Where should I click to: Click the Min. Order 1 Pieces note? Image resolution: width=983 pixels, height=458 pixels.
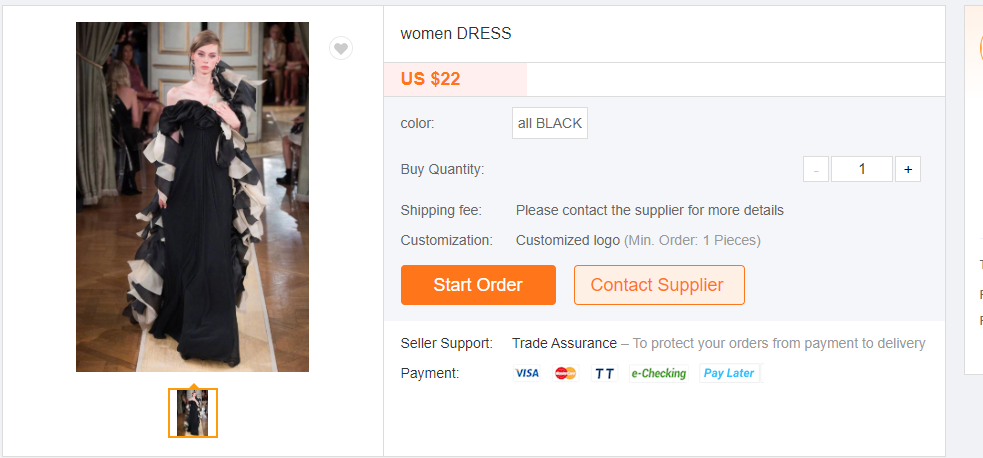coord(692,241)
